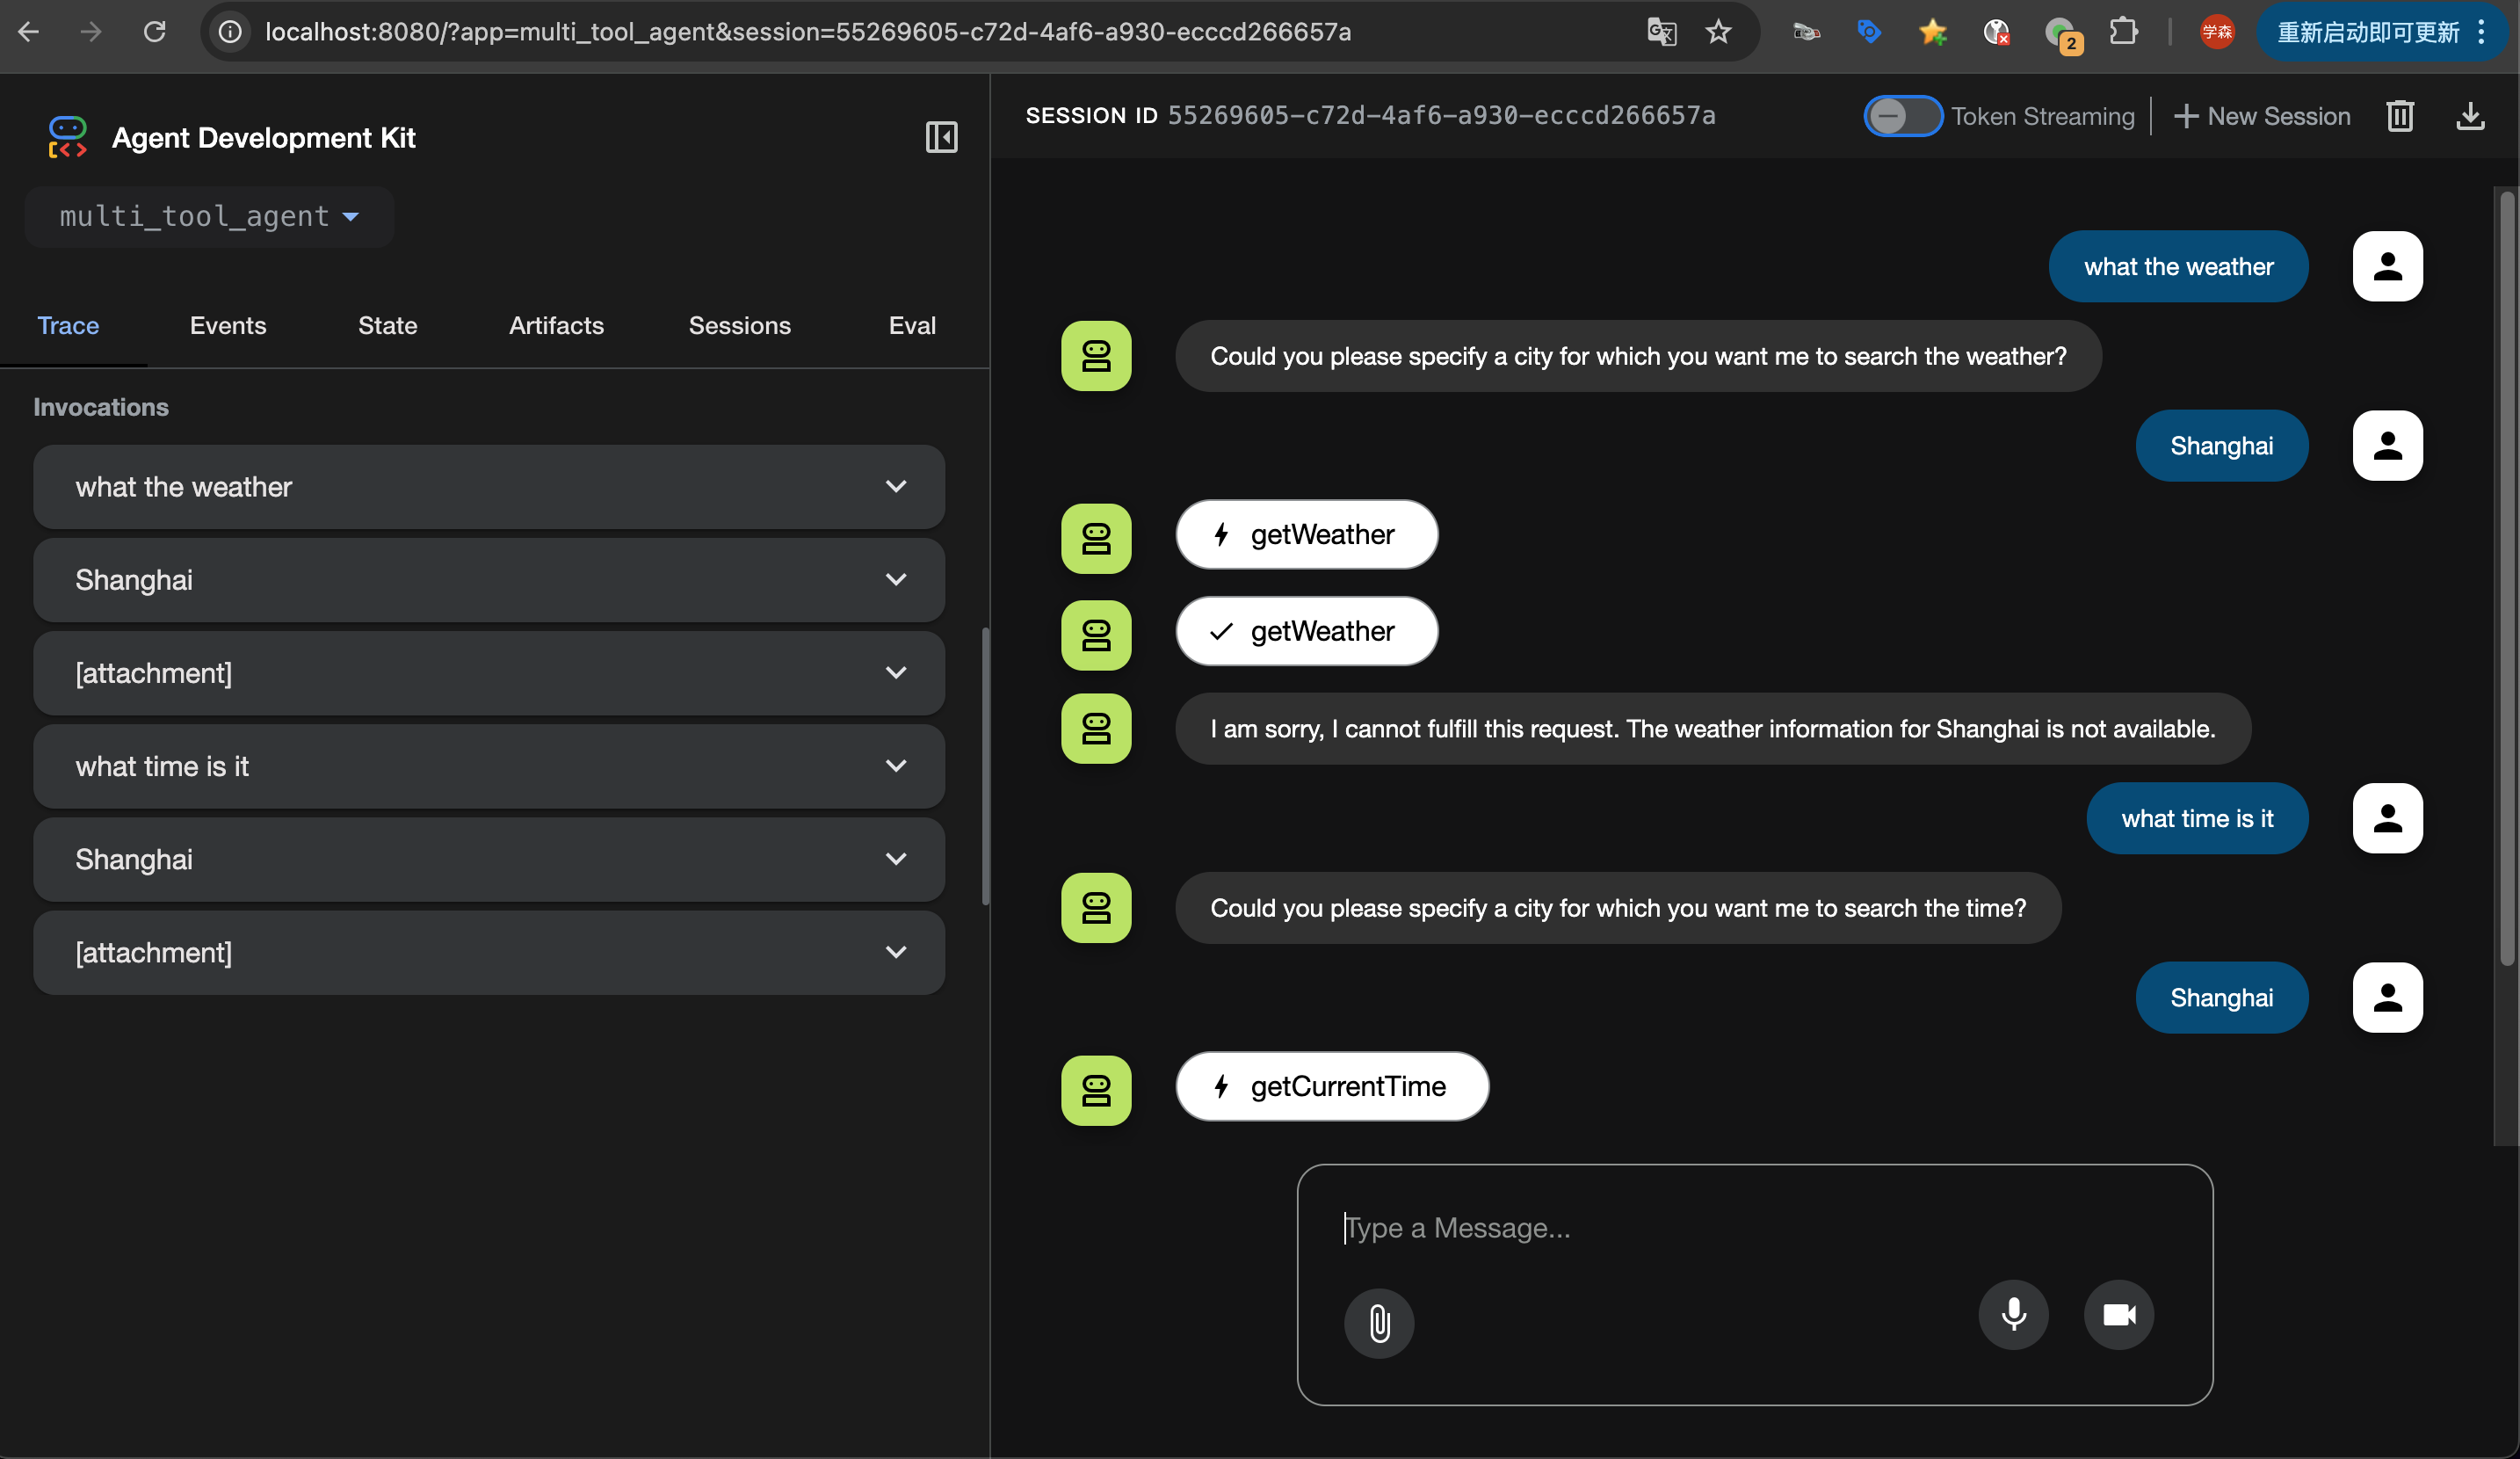
Task: Toggle the Token Streaming switch
Action: [x=1901, y=116]
